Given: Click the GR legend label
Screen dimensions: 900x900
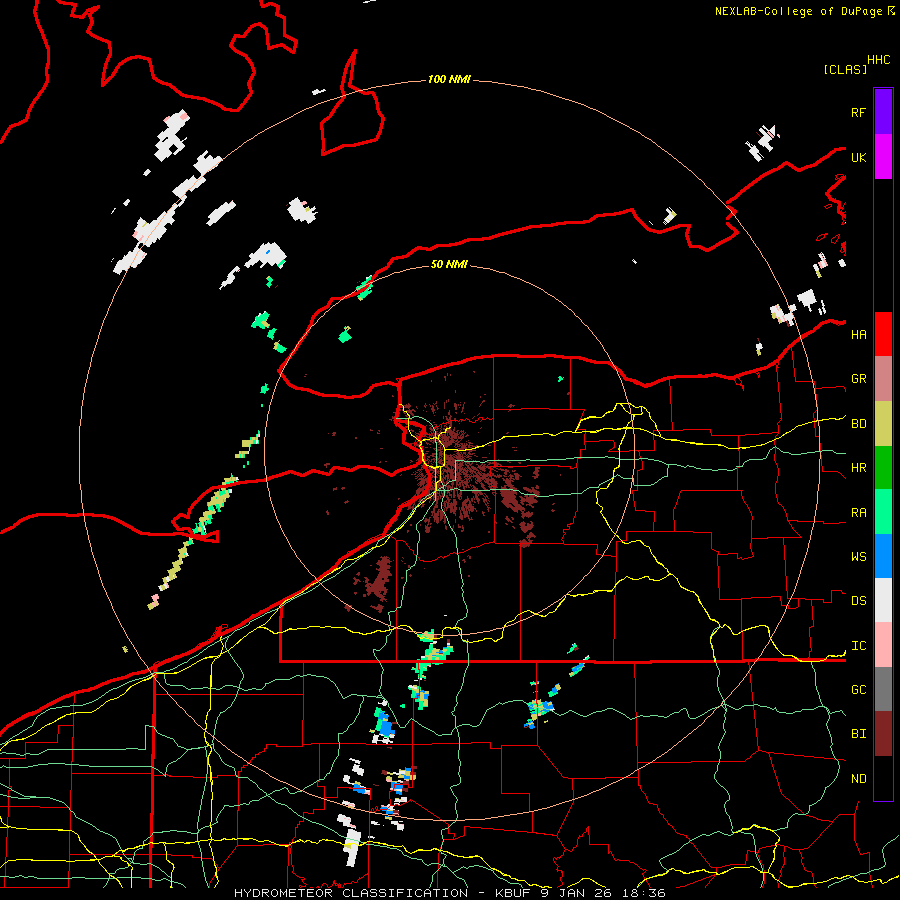Looking at the screenshot, I should (858, 379).
